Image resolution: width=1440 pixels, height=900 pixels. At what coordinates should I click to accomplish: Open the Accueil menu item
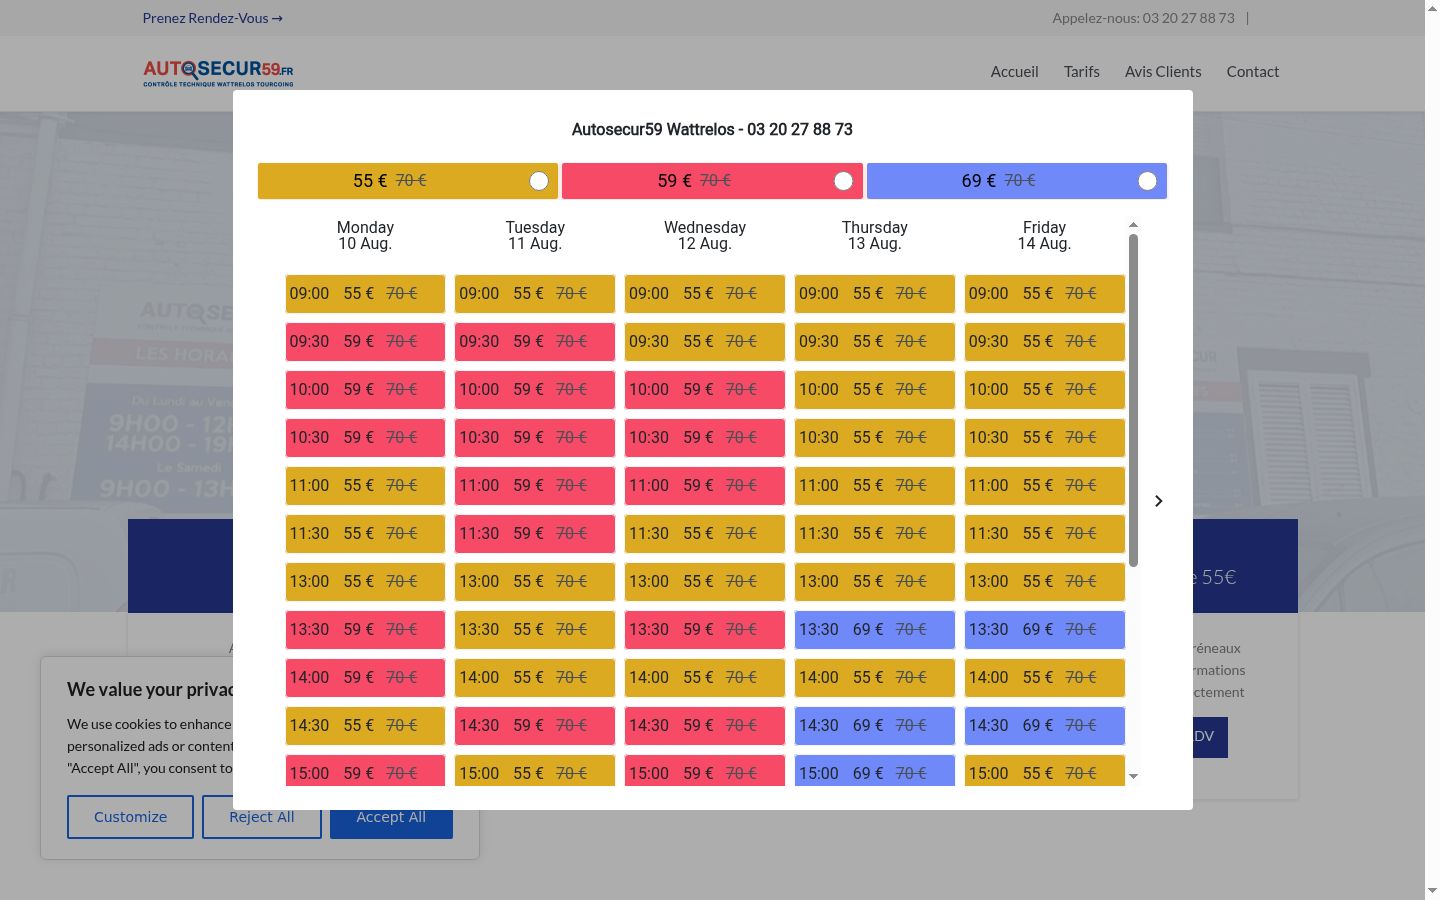pos(1014,72)
